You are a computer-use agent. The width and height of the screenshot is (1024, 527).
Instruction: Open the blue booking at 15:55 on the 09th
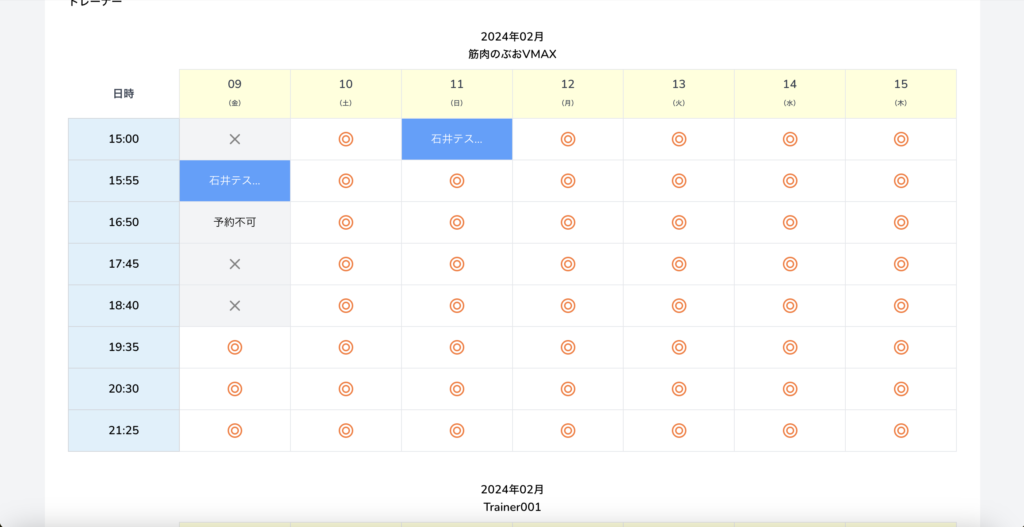pyautogui.click(x=235, y=181)
